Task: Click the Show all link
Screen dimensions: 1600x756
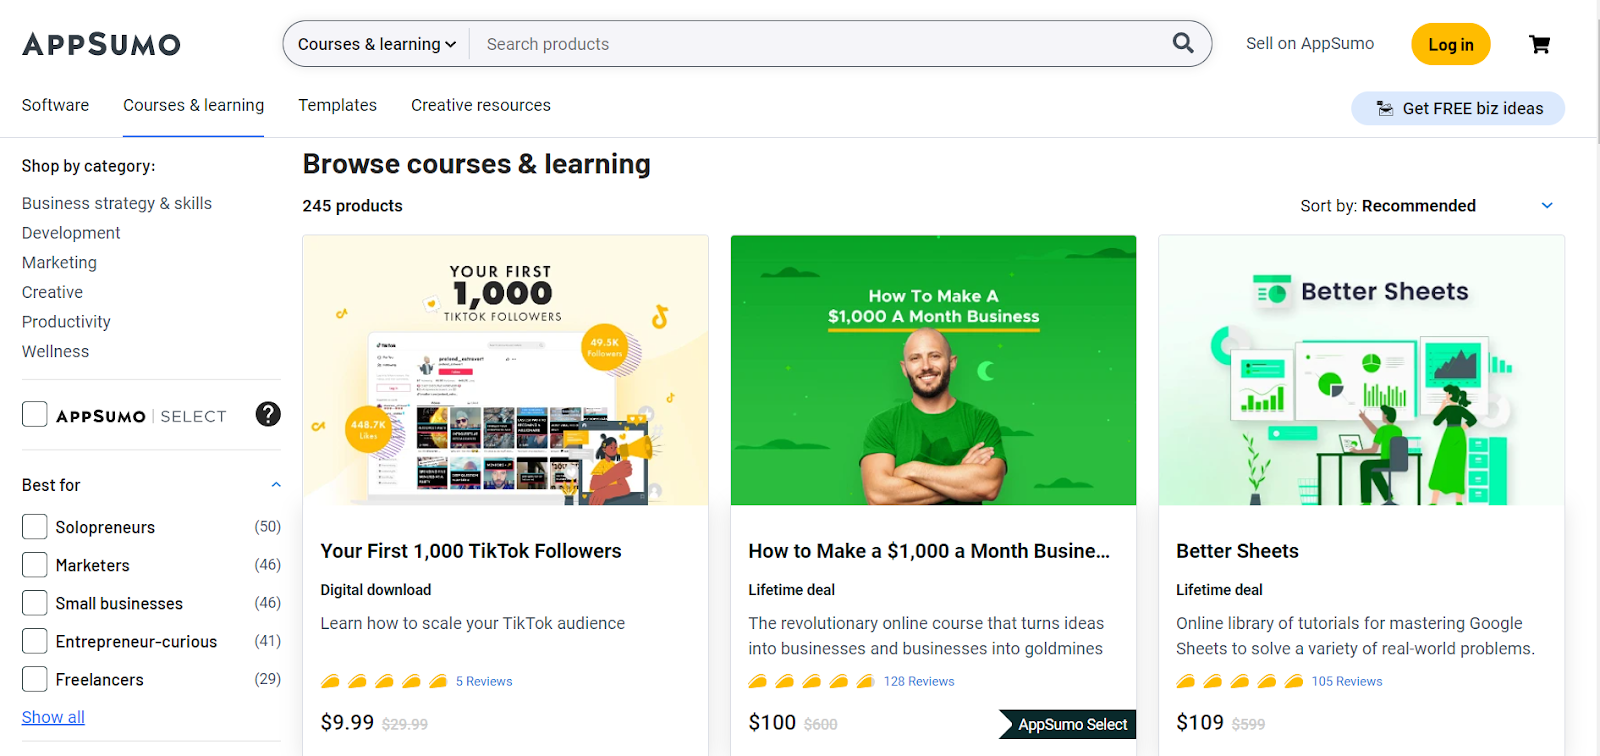Action: (53, 717)
